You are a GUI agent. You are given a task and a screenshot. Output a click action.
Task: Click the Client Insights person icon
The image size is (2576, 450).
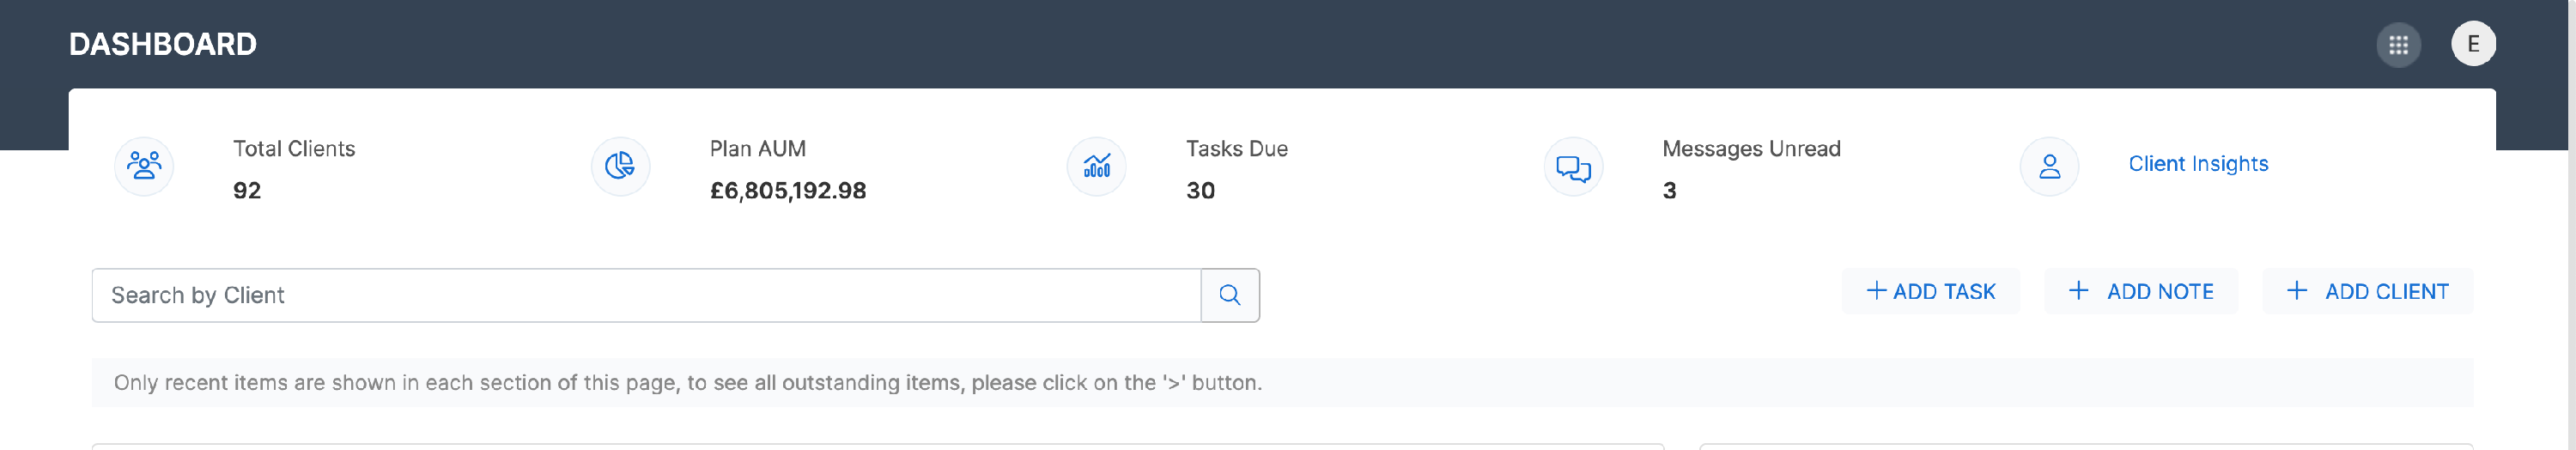(2049, 166)
